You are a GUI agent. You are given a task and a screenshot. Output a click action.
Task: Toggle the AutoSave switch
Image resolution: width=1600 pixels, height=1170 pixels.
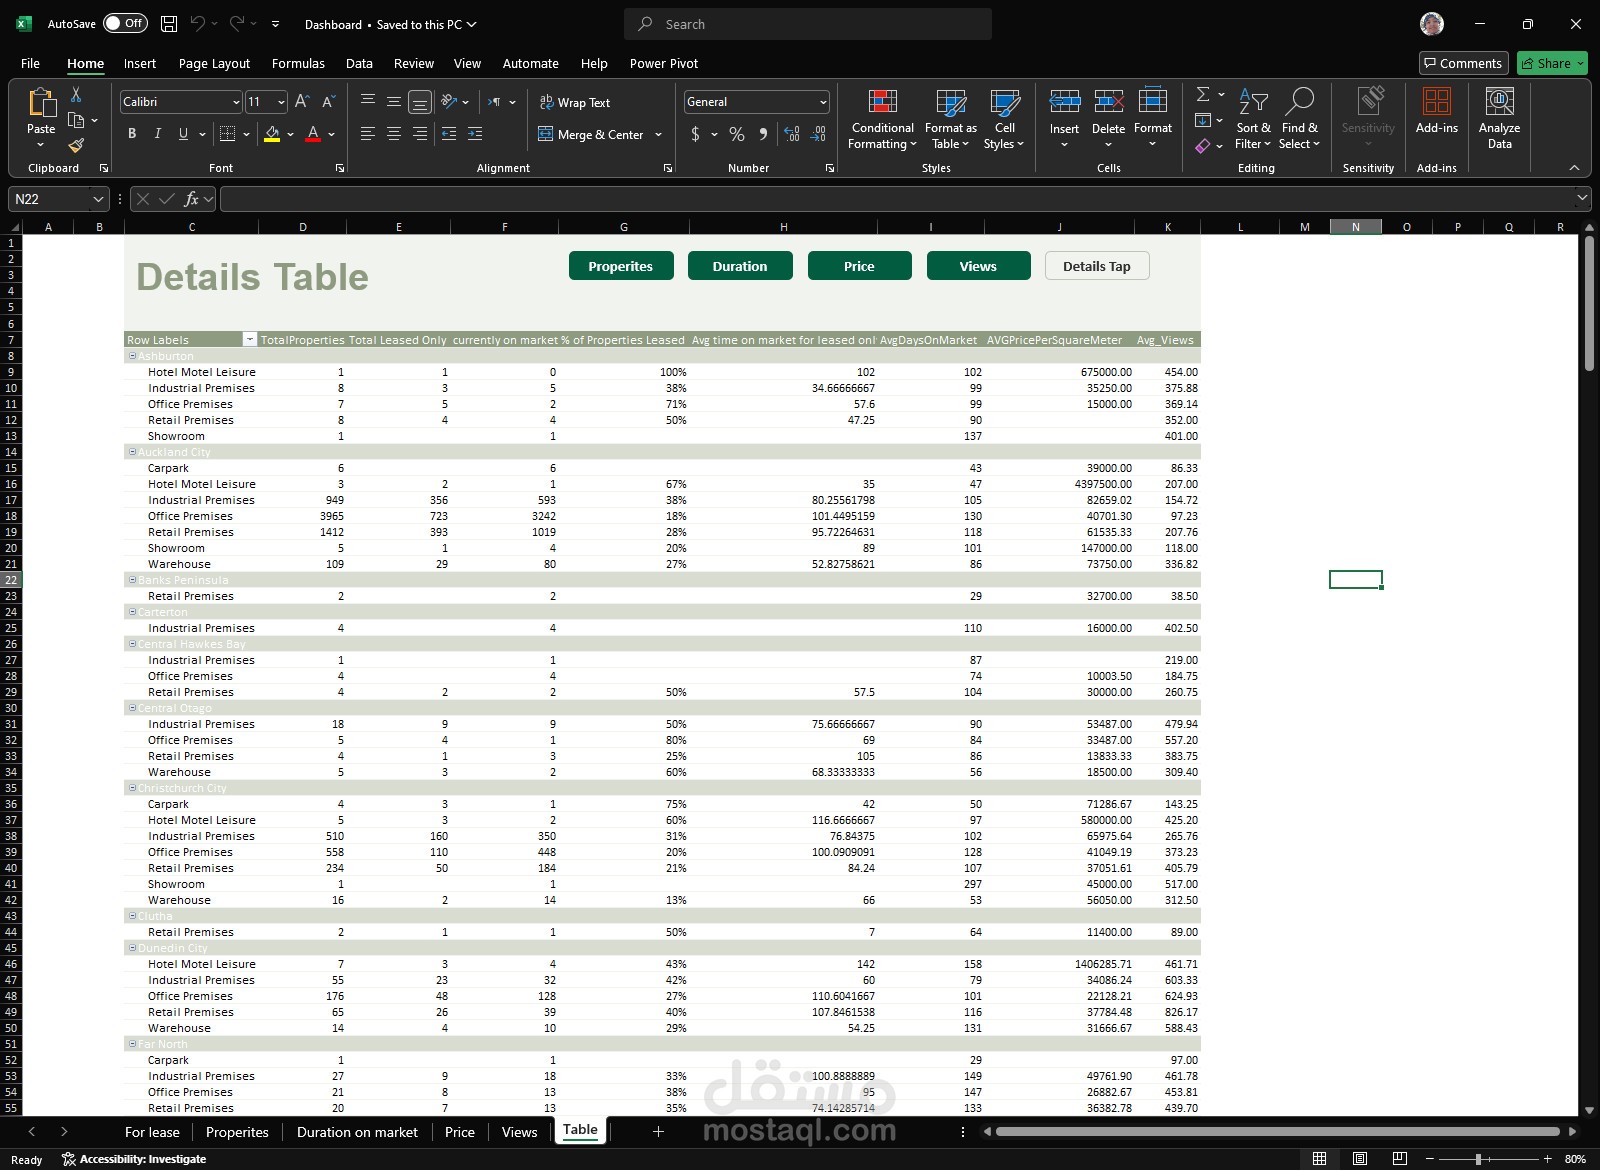click(x=125, y=24)
